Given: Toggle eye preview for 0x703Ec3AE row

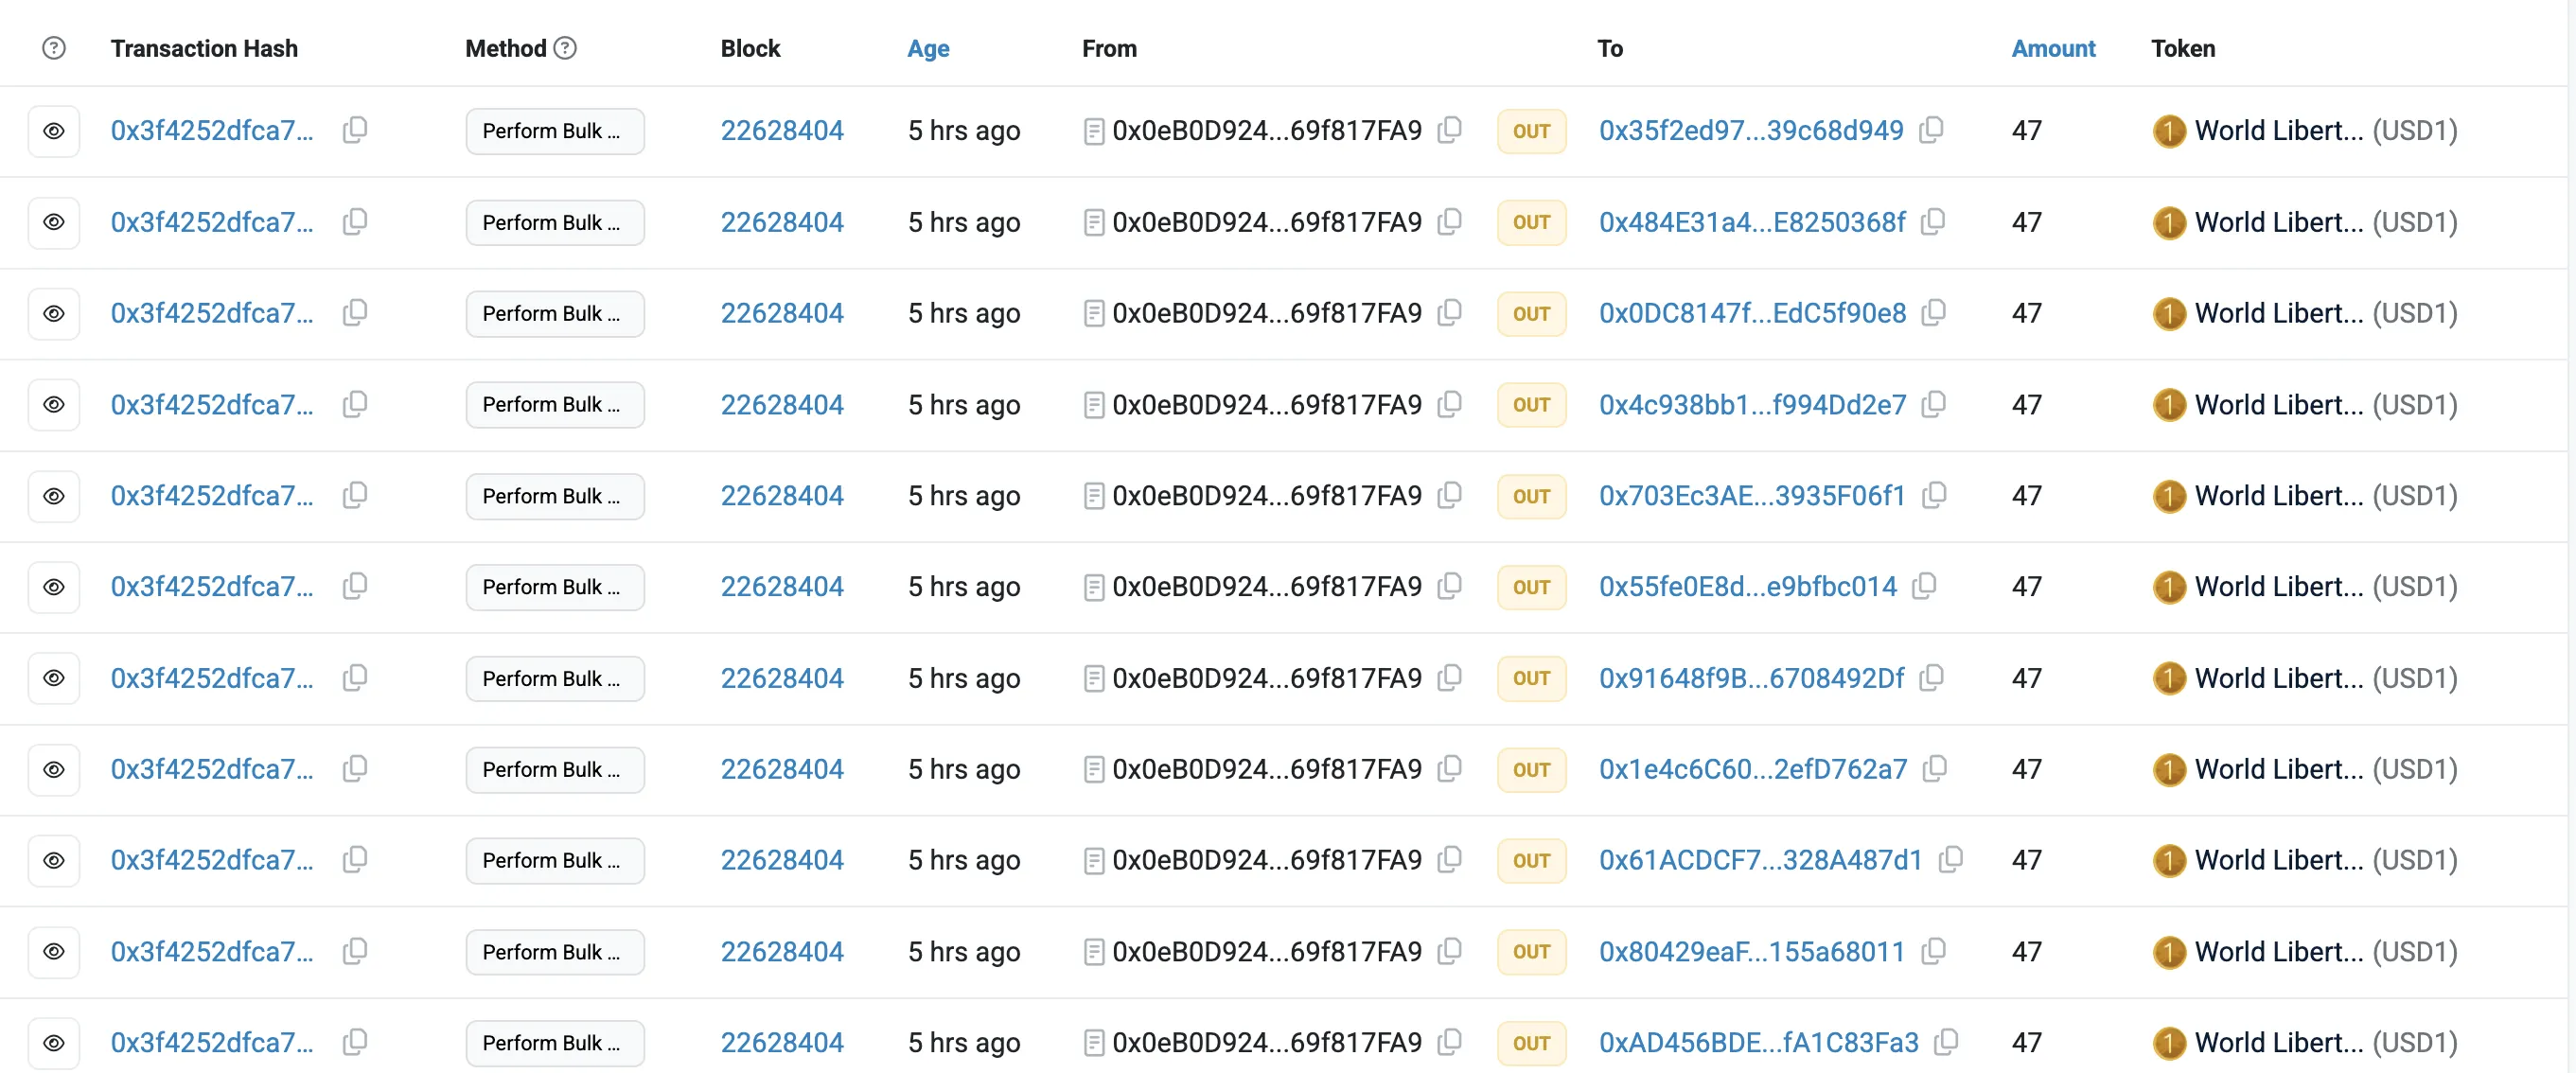Looking at the screenshot, I should 54,496.
